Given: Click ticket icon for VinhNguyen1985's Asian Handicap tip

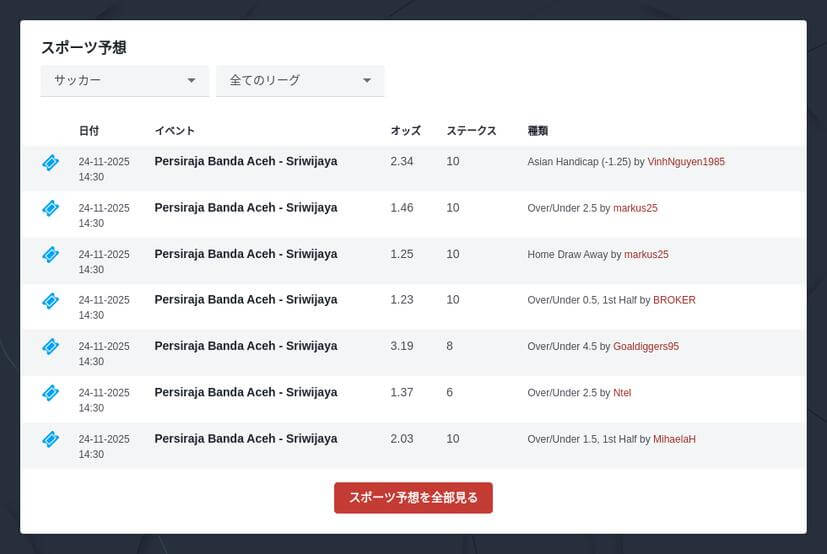Looking at the screenshot, I should click(50, 162).
